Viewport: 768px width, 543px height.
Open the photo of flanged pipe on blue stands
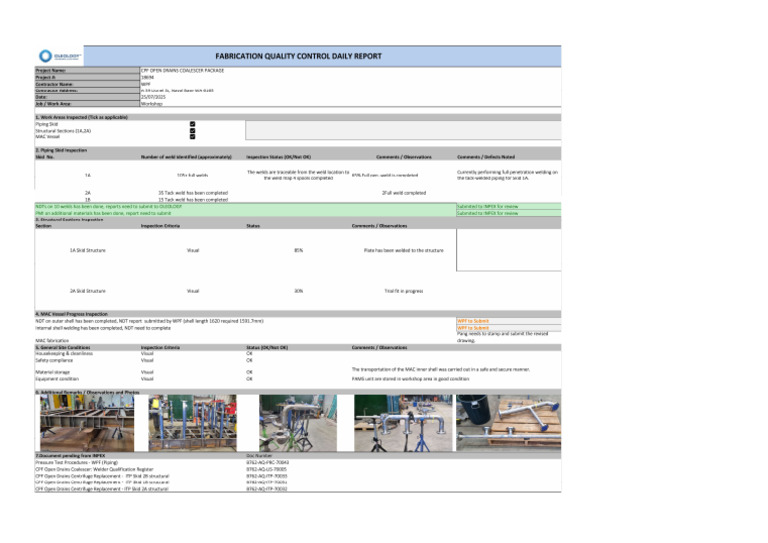[403, 423]
